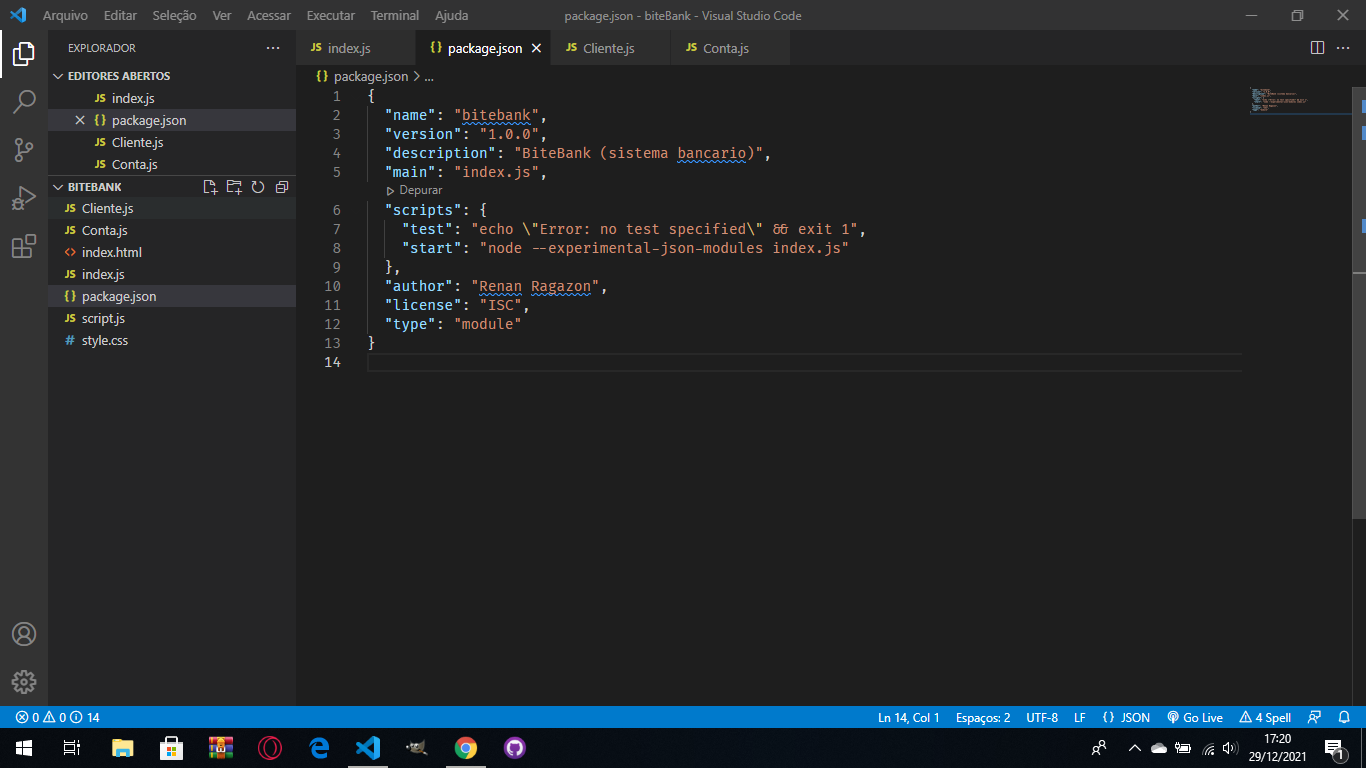Open the 4 Spell checker status

[1265, 717]
